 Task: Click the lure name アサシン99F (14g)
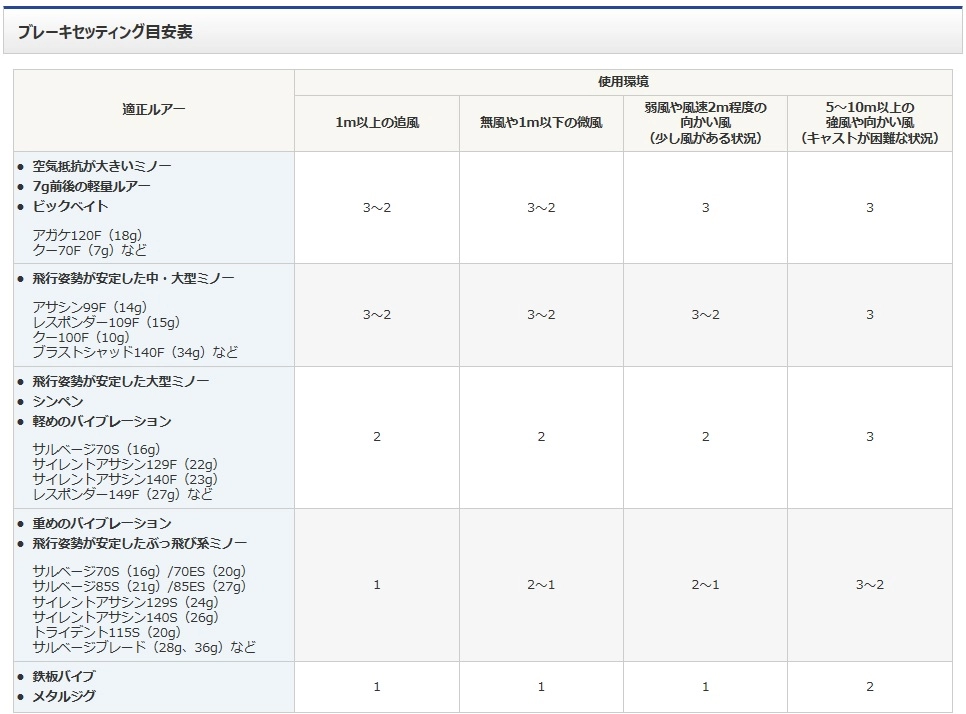(89, 307)
